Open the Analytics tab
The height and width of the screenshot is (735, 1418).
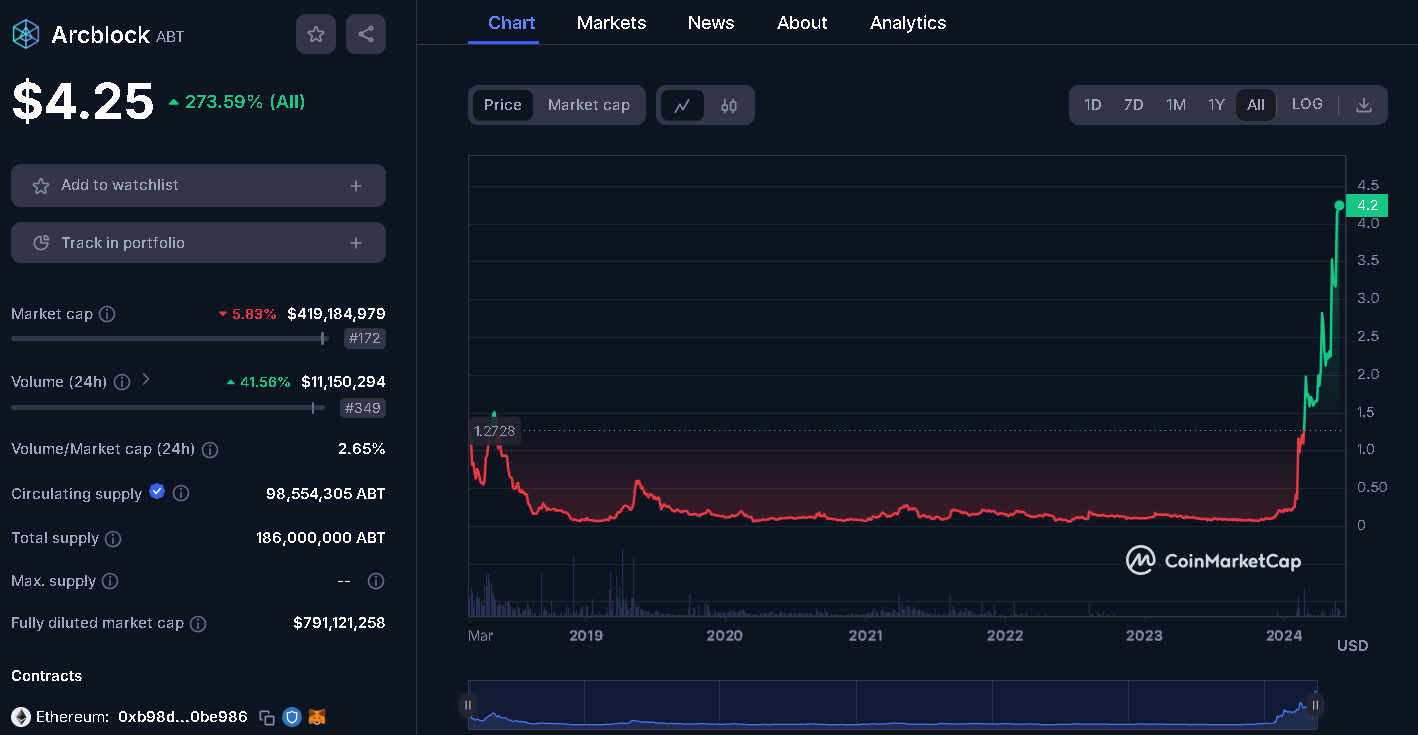908,23
